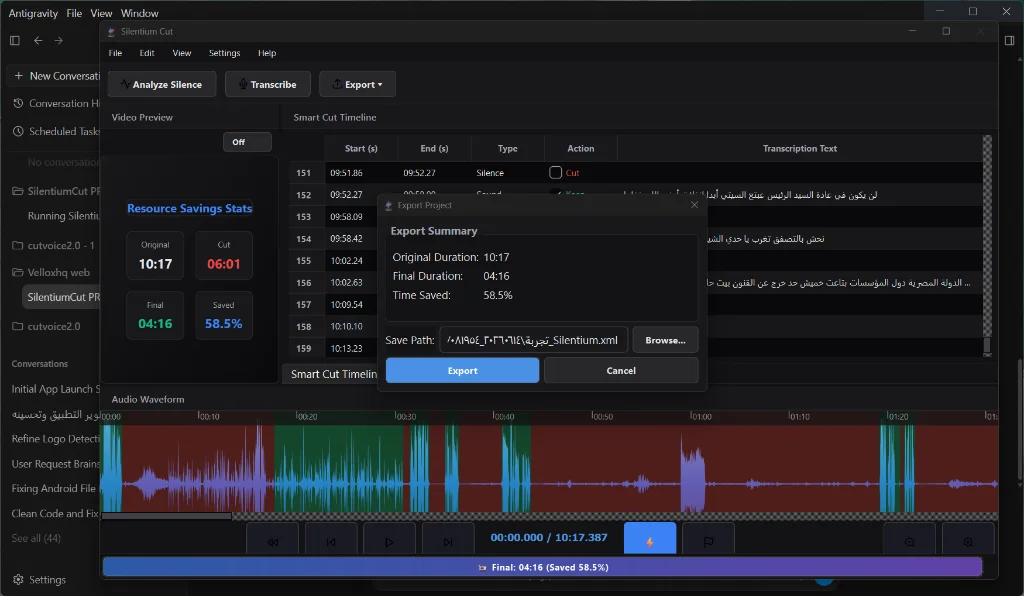Click the Action column header

(581, 148)
